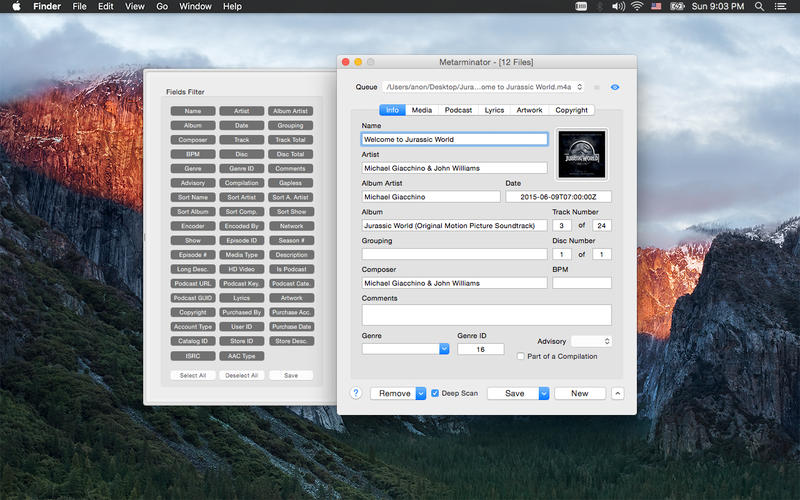Click into the Comments text field
This screenshot has width=800, height=500.
[487, 315]
